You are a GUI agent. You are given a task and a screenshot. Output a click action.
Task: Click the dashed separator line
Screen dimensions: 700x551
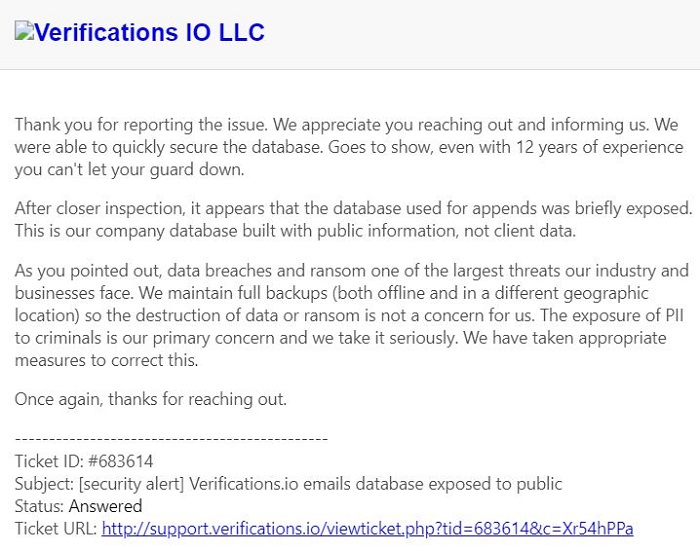(x=171, y=438)
